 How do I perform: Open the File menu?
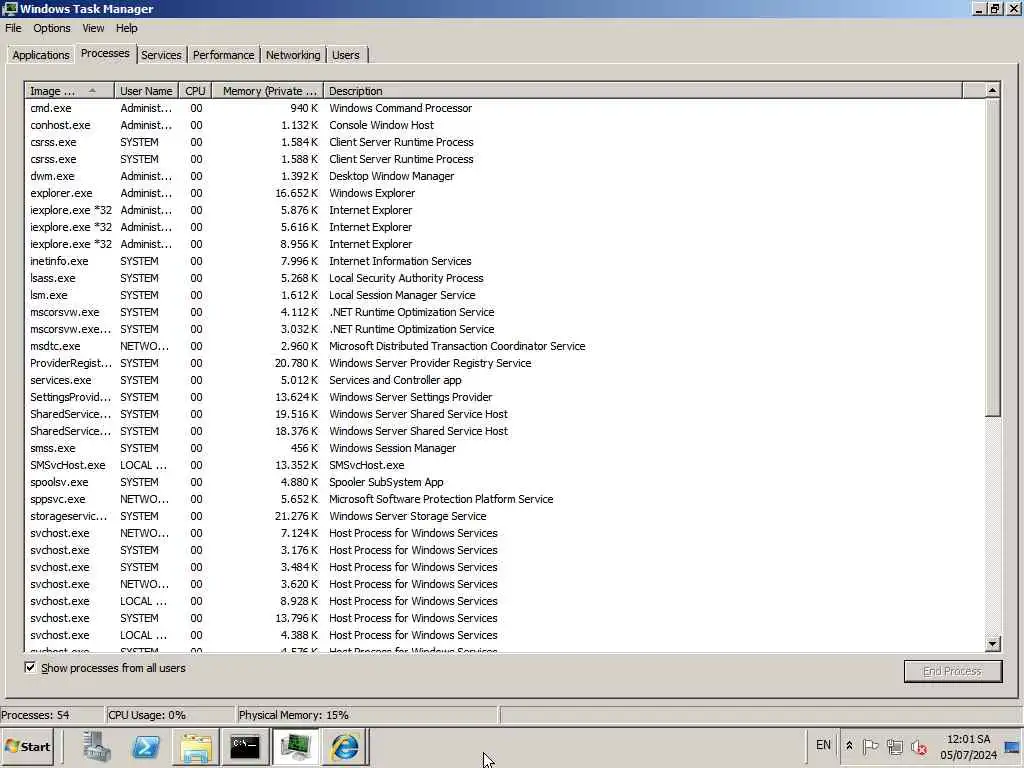pyautogui.click(x=13, y=28)
